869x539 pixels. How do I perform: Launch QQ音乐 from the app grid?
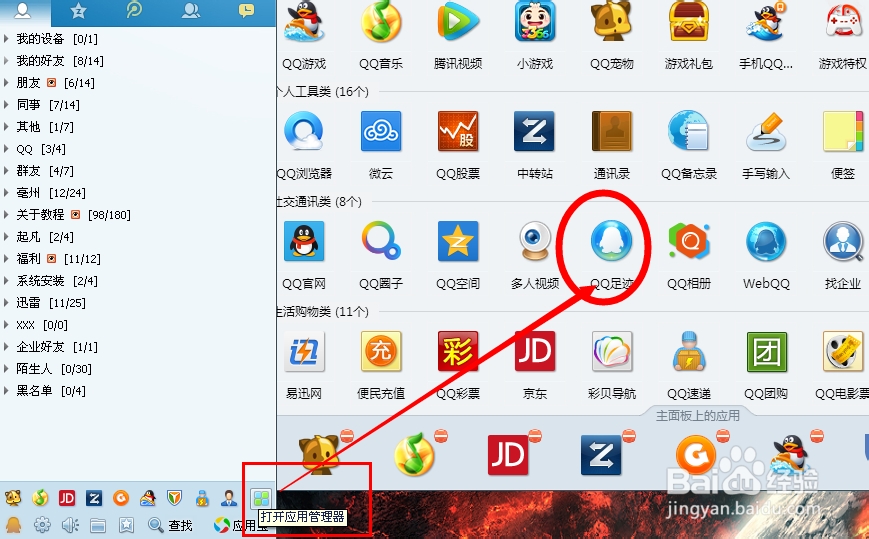381,22
